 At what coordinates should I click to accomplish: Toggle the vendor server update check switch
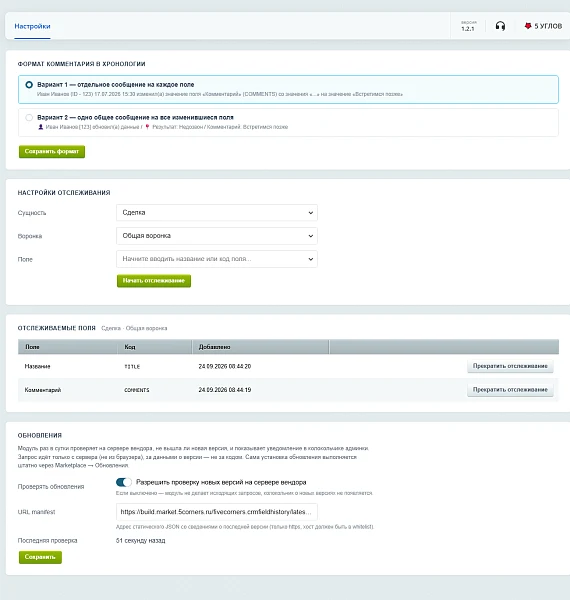click(x=124, y=482)
